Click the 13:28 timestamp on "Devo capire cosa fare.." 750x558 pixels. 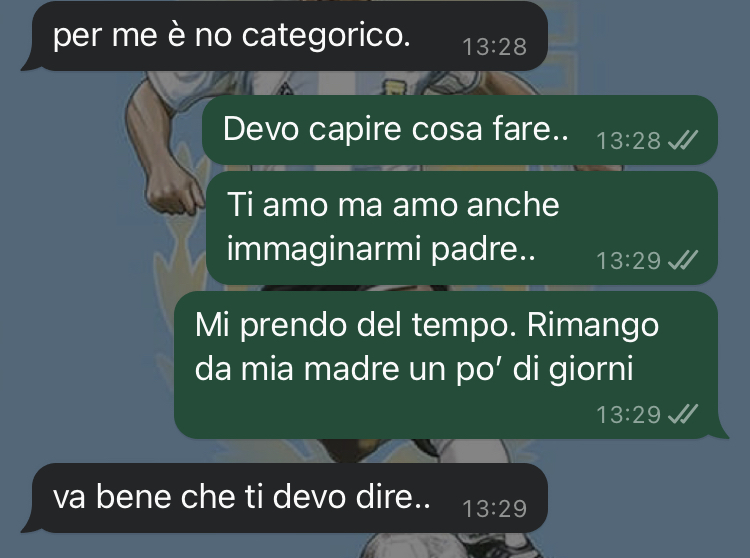coord(629,141)
